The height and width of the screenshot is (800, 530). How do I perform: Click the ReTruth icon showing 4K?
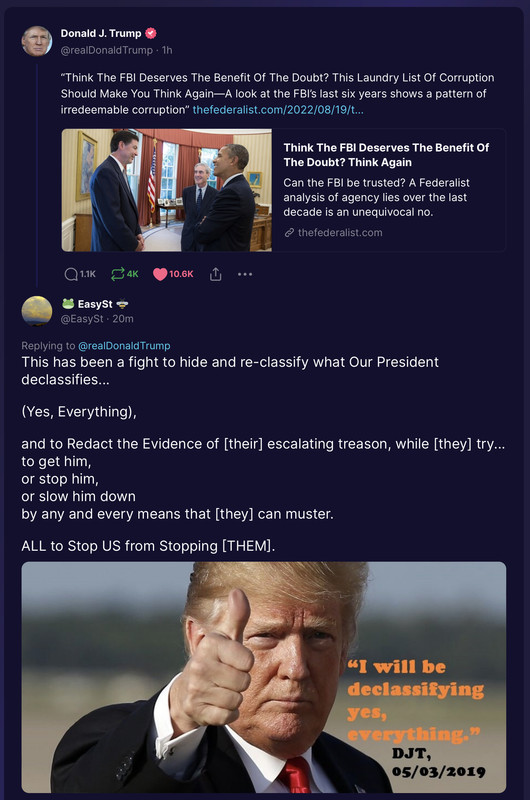(117, 274)
